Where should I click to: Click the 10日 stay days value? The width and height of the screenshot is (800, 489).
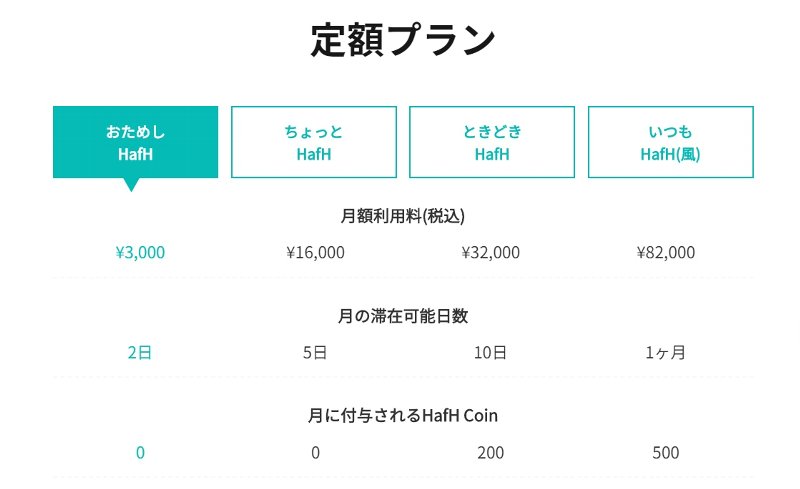490,352
